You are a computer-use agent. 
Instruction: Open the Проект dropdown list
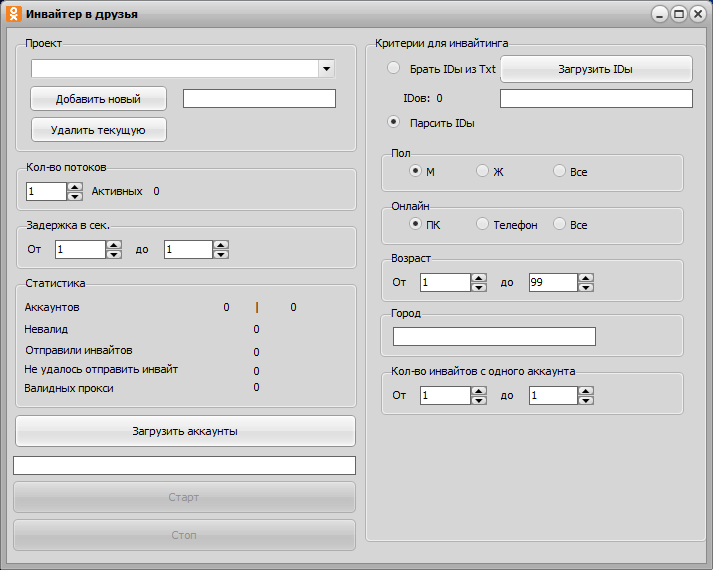pyautogui.click(x=326, y=69)
